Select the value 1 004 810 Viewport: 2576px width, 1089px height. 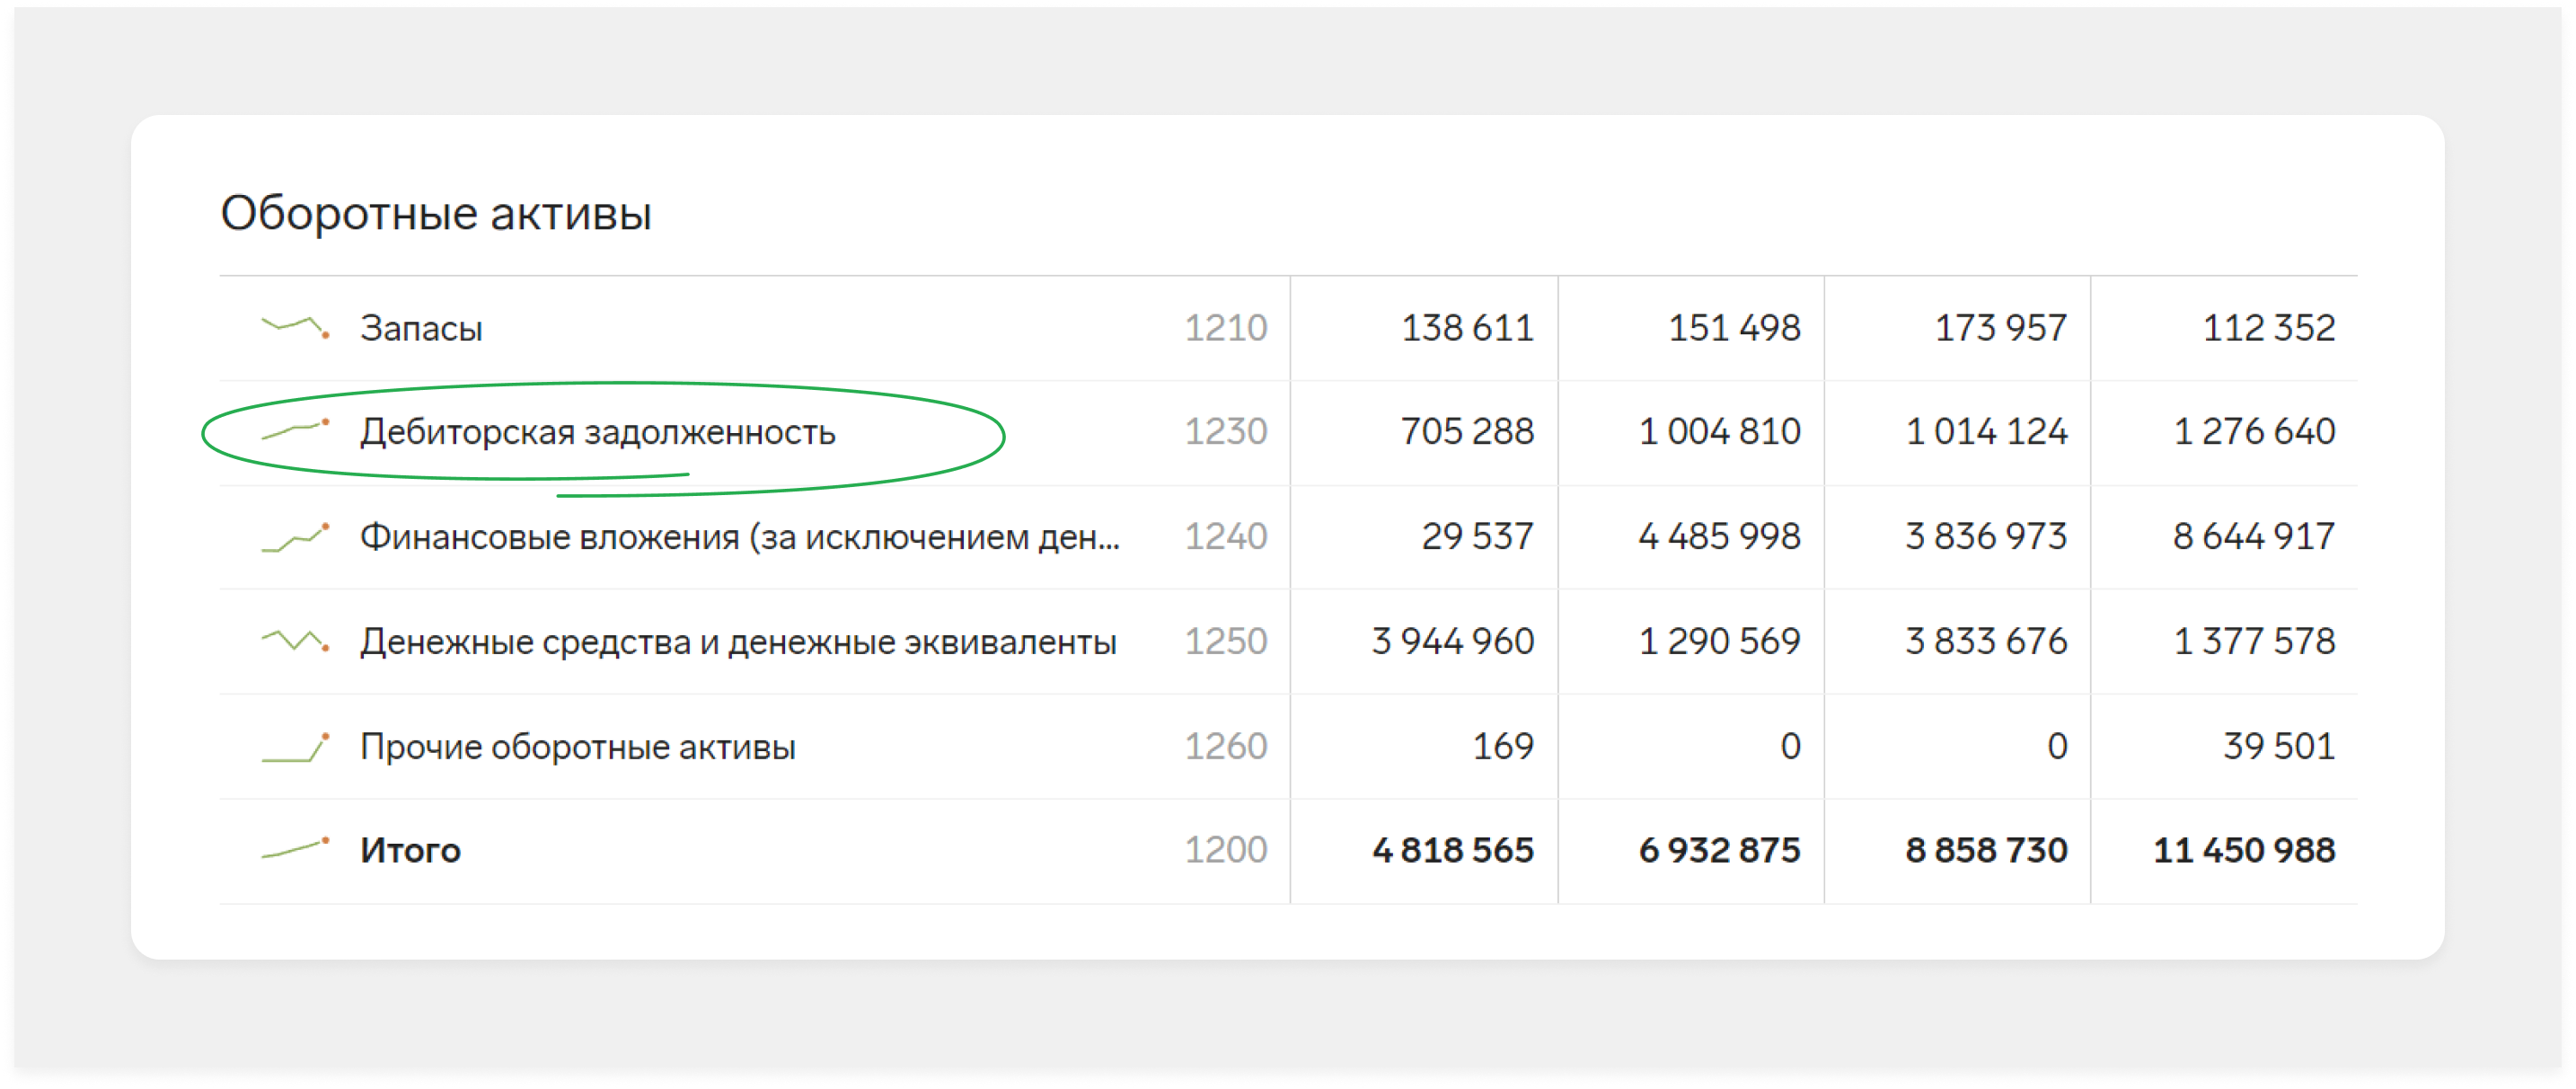point(1720,431)
